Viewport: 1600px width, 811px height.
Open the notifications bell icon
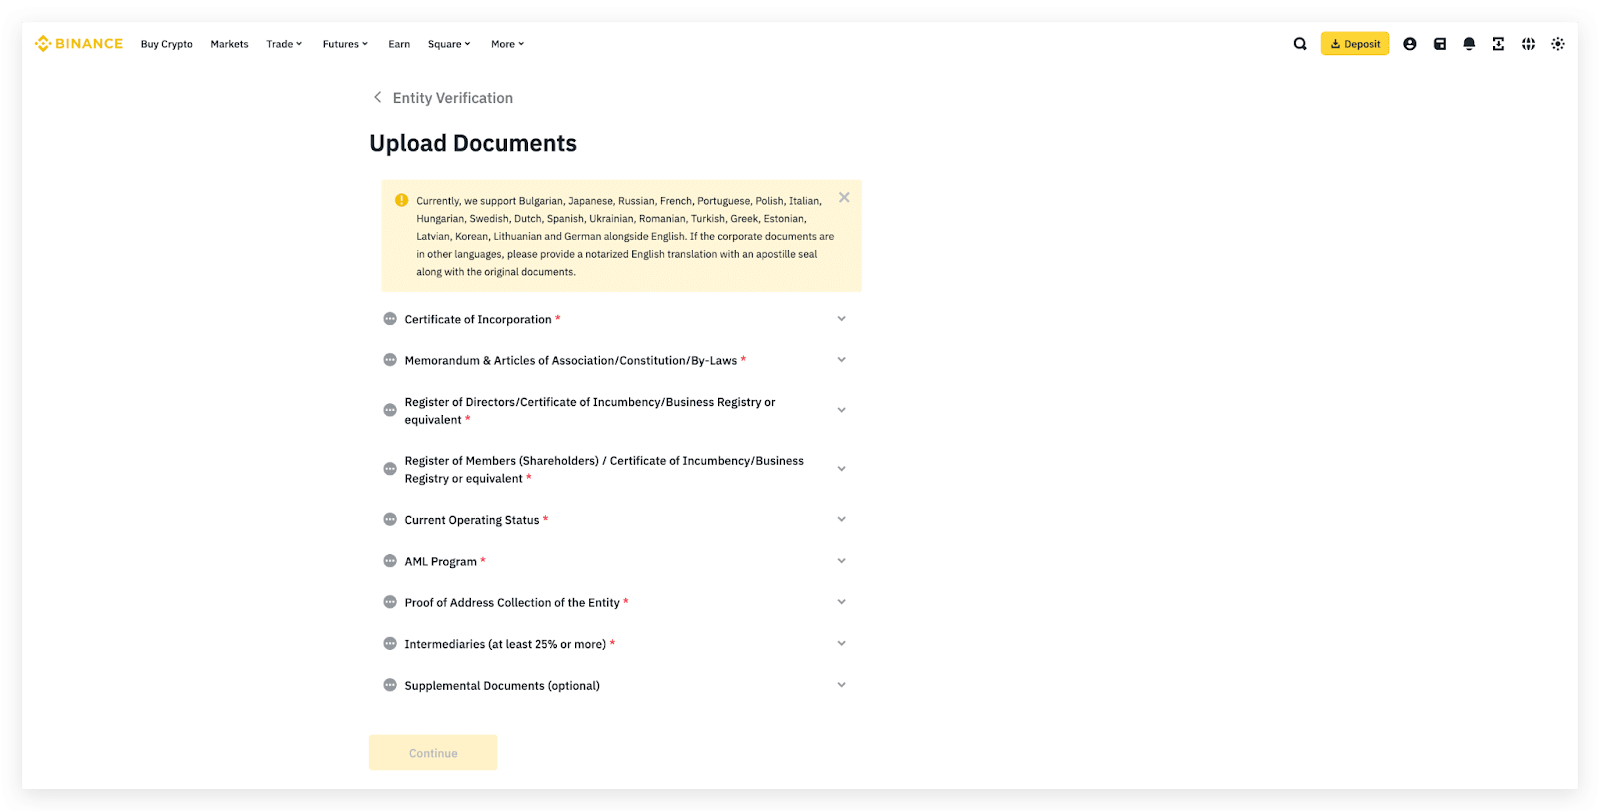pyautogui.click(x=1469, y=44)
